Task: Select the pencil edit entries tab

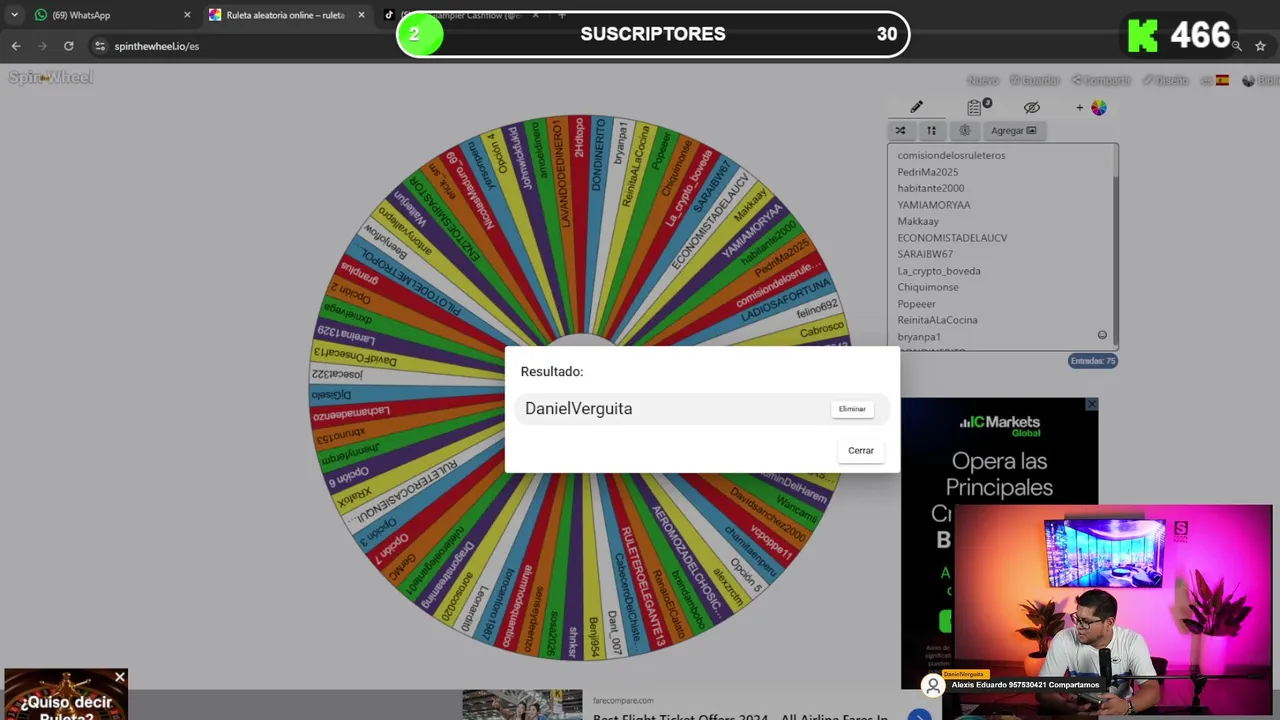Action: click(x=916, y=107)
